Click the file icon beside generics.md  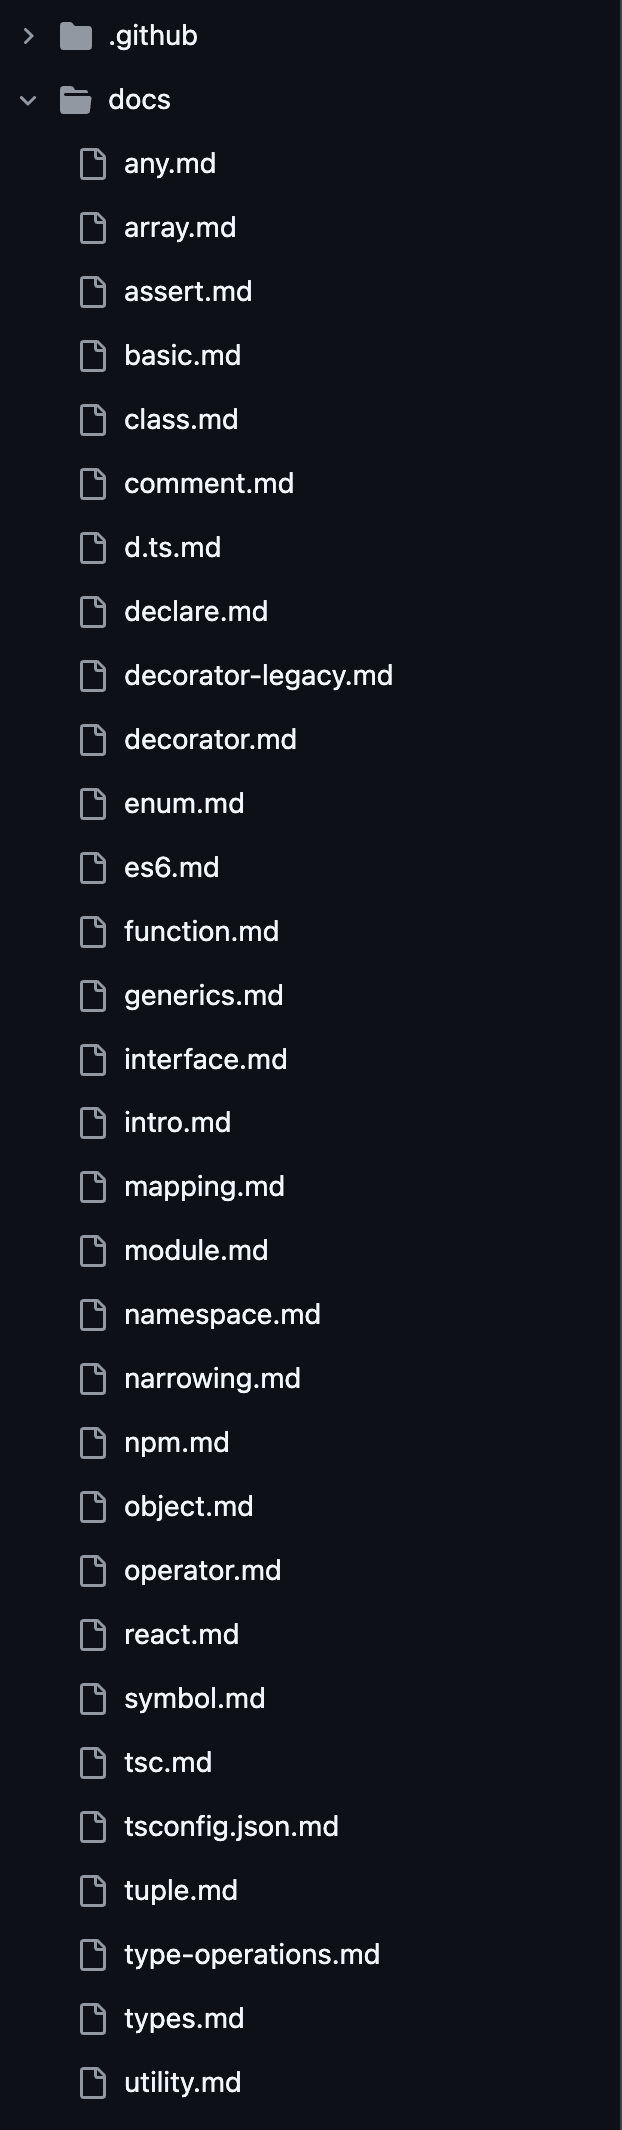[x=93, y=995]
